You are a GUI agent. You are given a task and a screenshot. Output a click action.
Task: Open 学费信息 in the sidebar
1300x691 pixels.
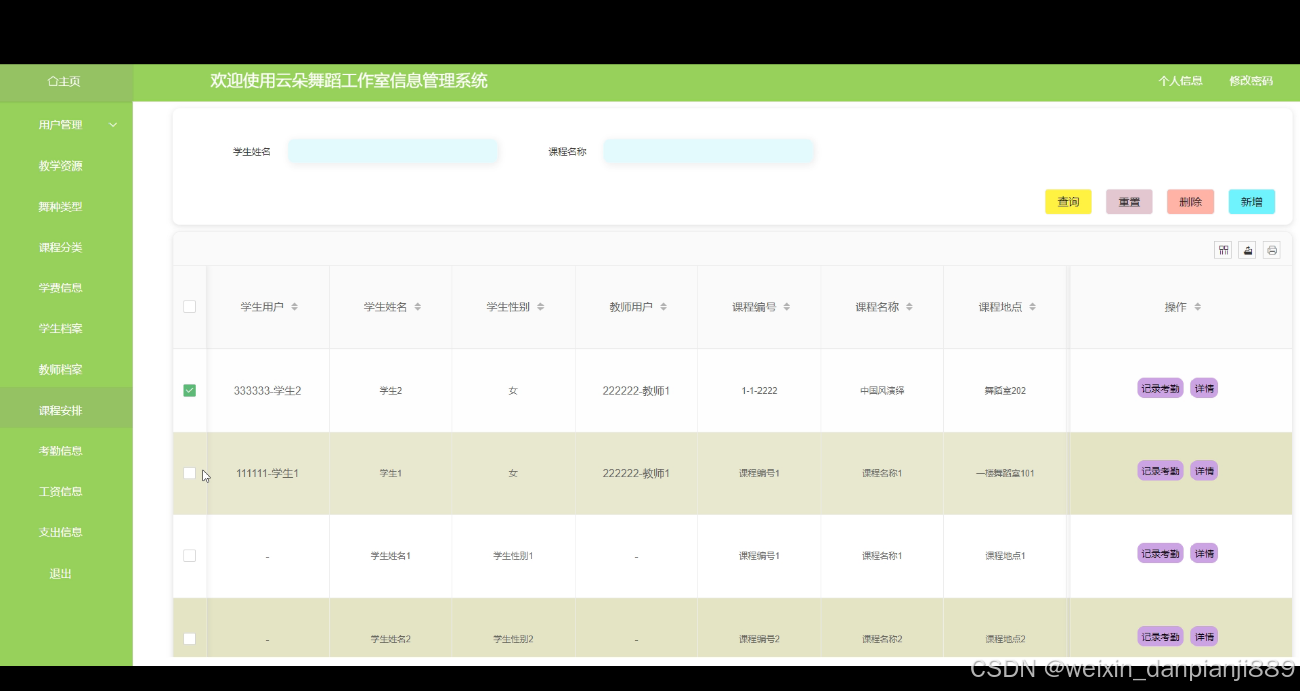click(x=66, y=288)
